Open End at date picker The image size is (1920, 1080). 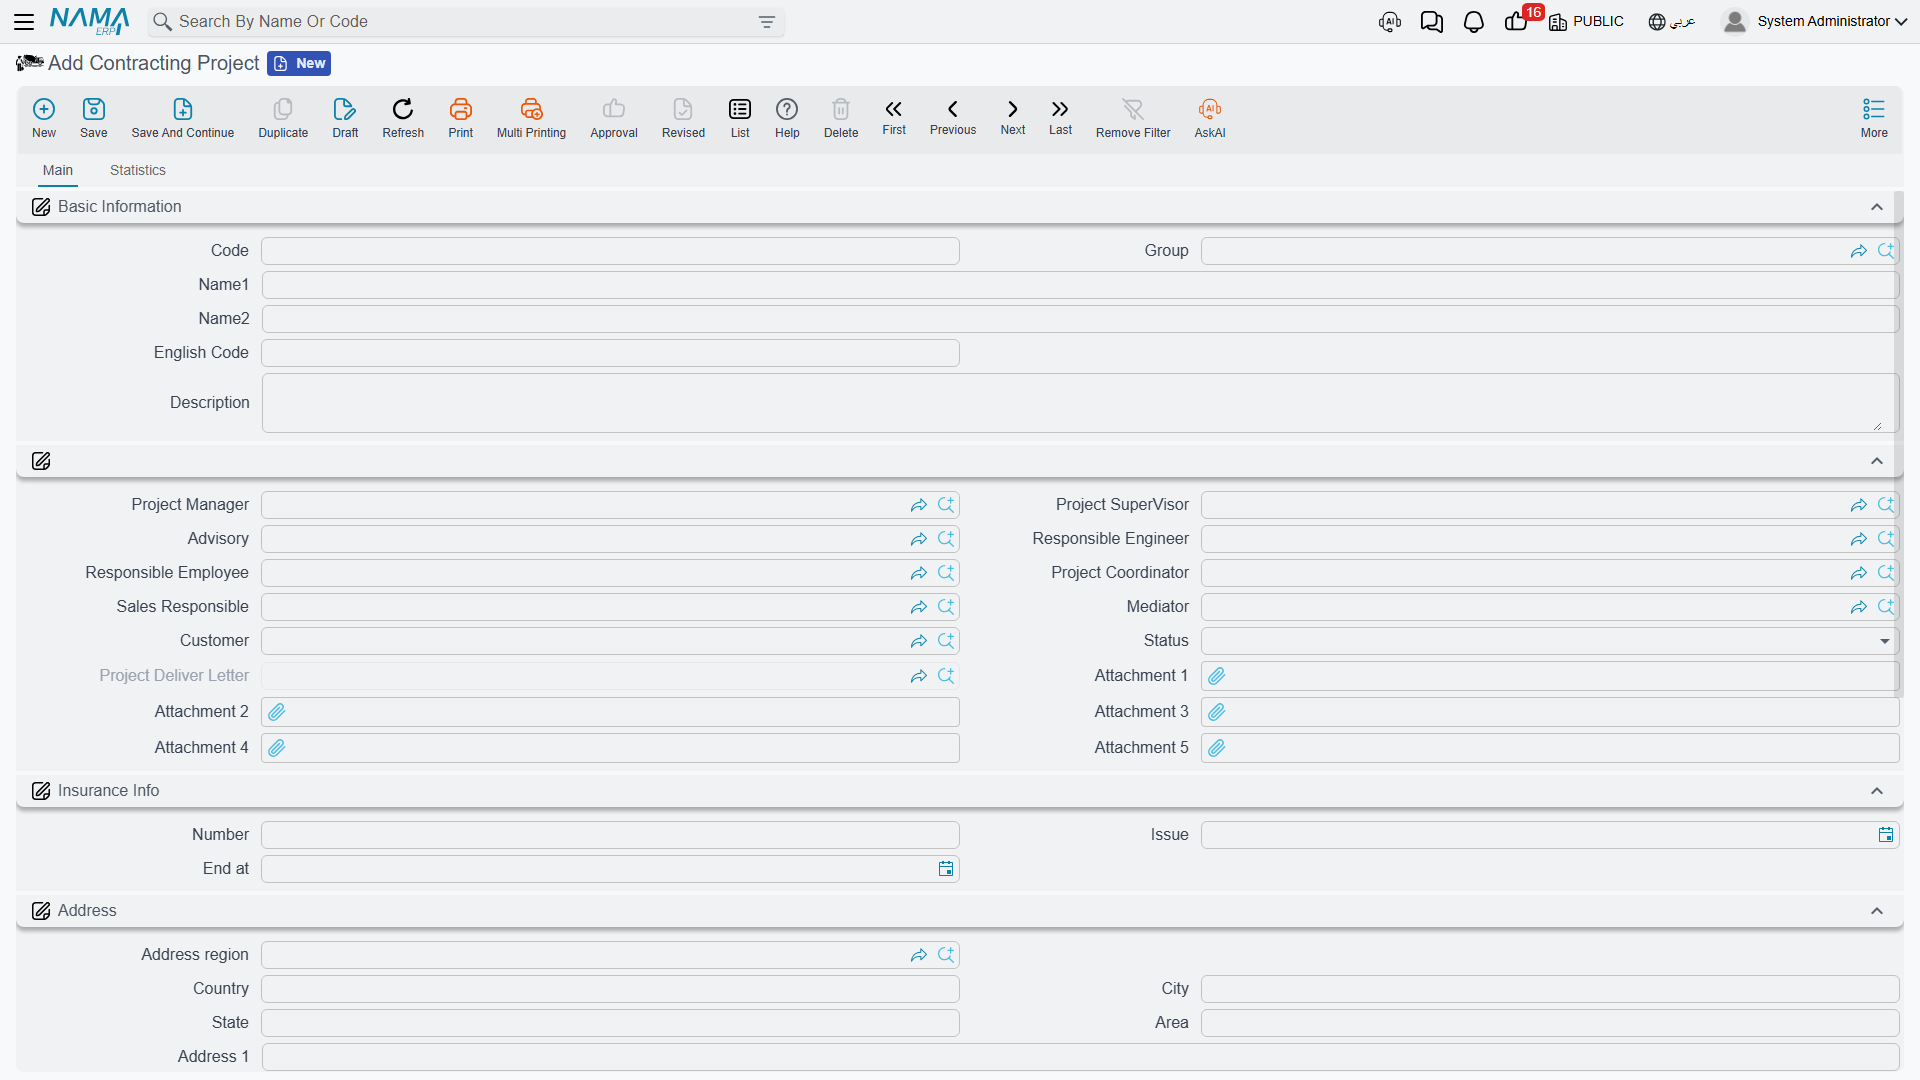tap(946, 869)
